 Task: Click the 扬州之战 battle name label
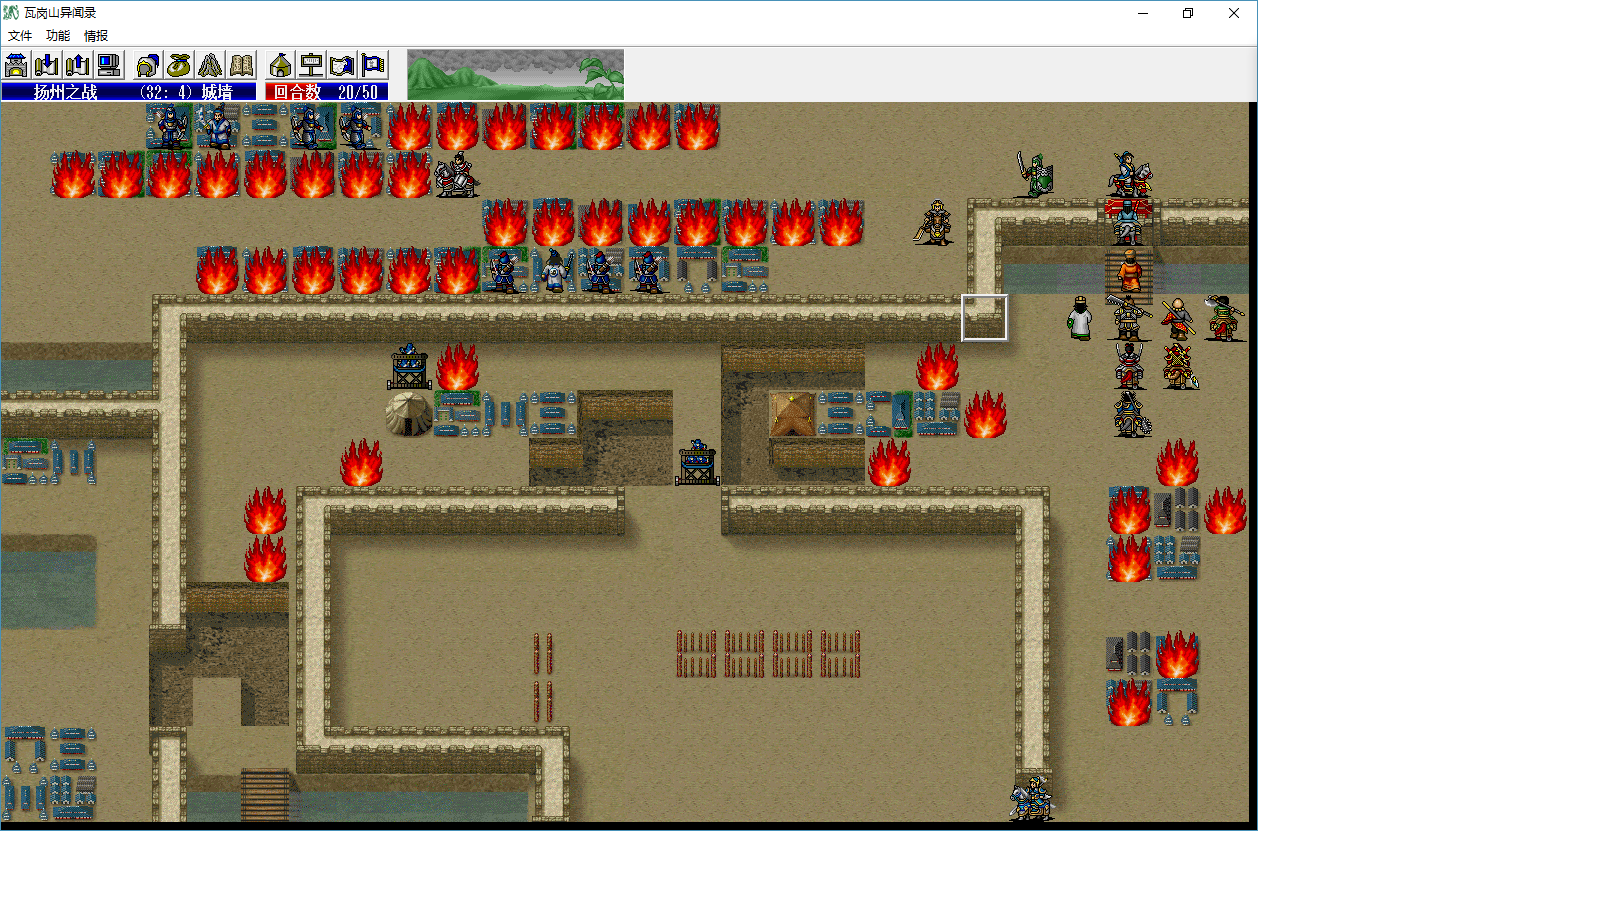pyautogui.click(x=66, y=92)
